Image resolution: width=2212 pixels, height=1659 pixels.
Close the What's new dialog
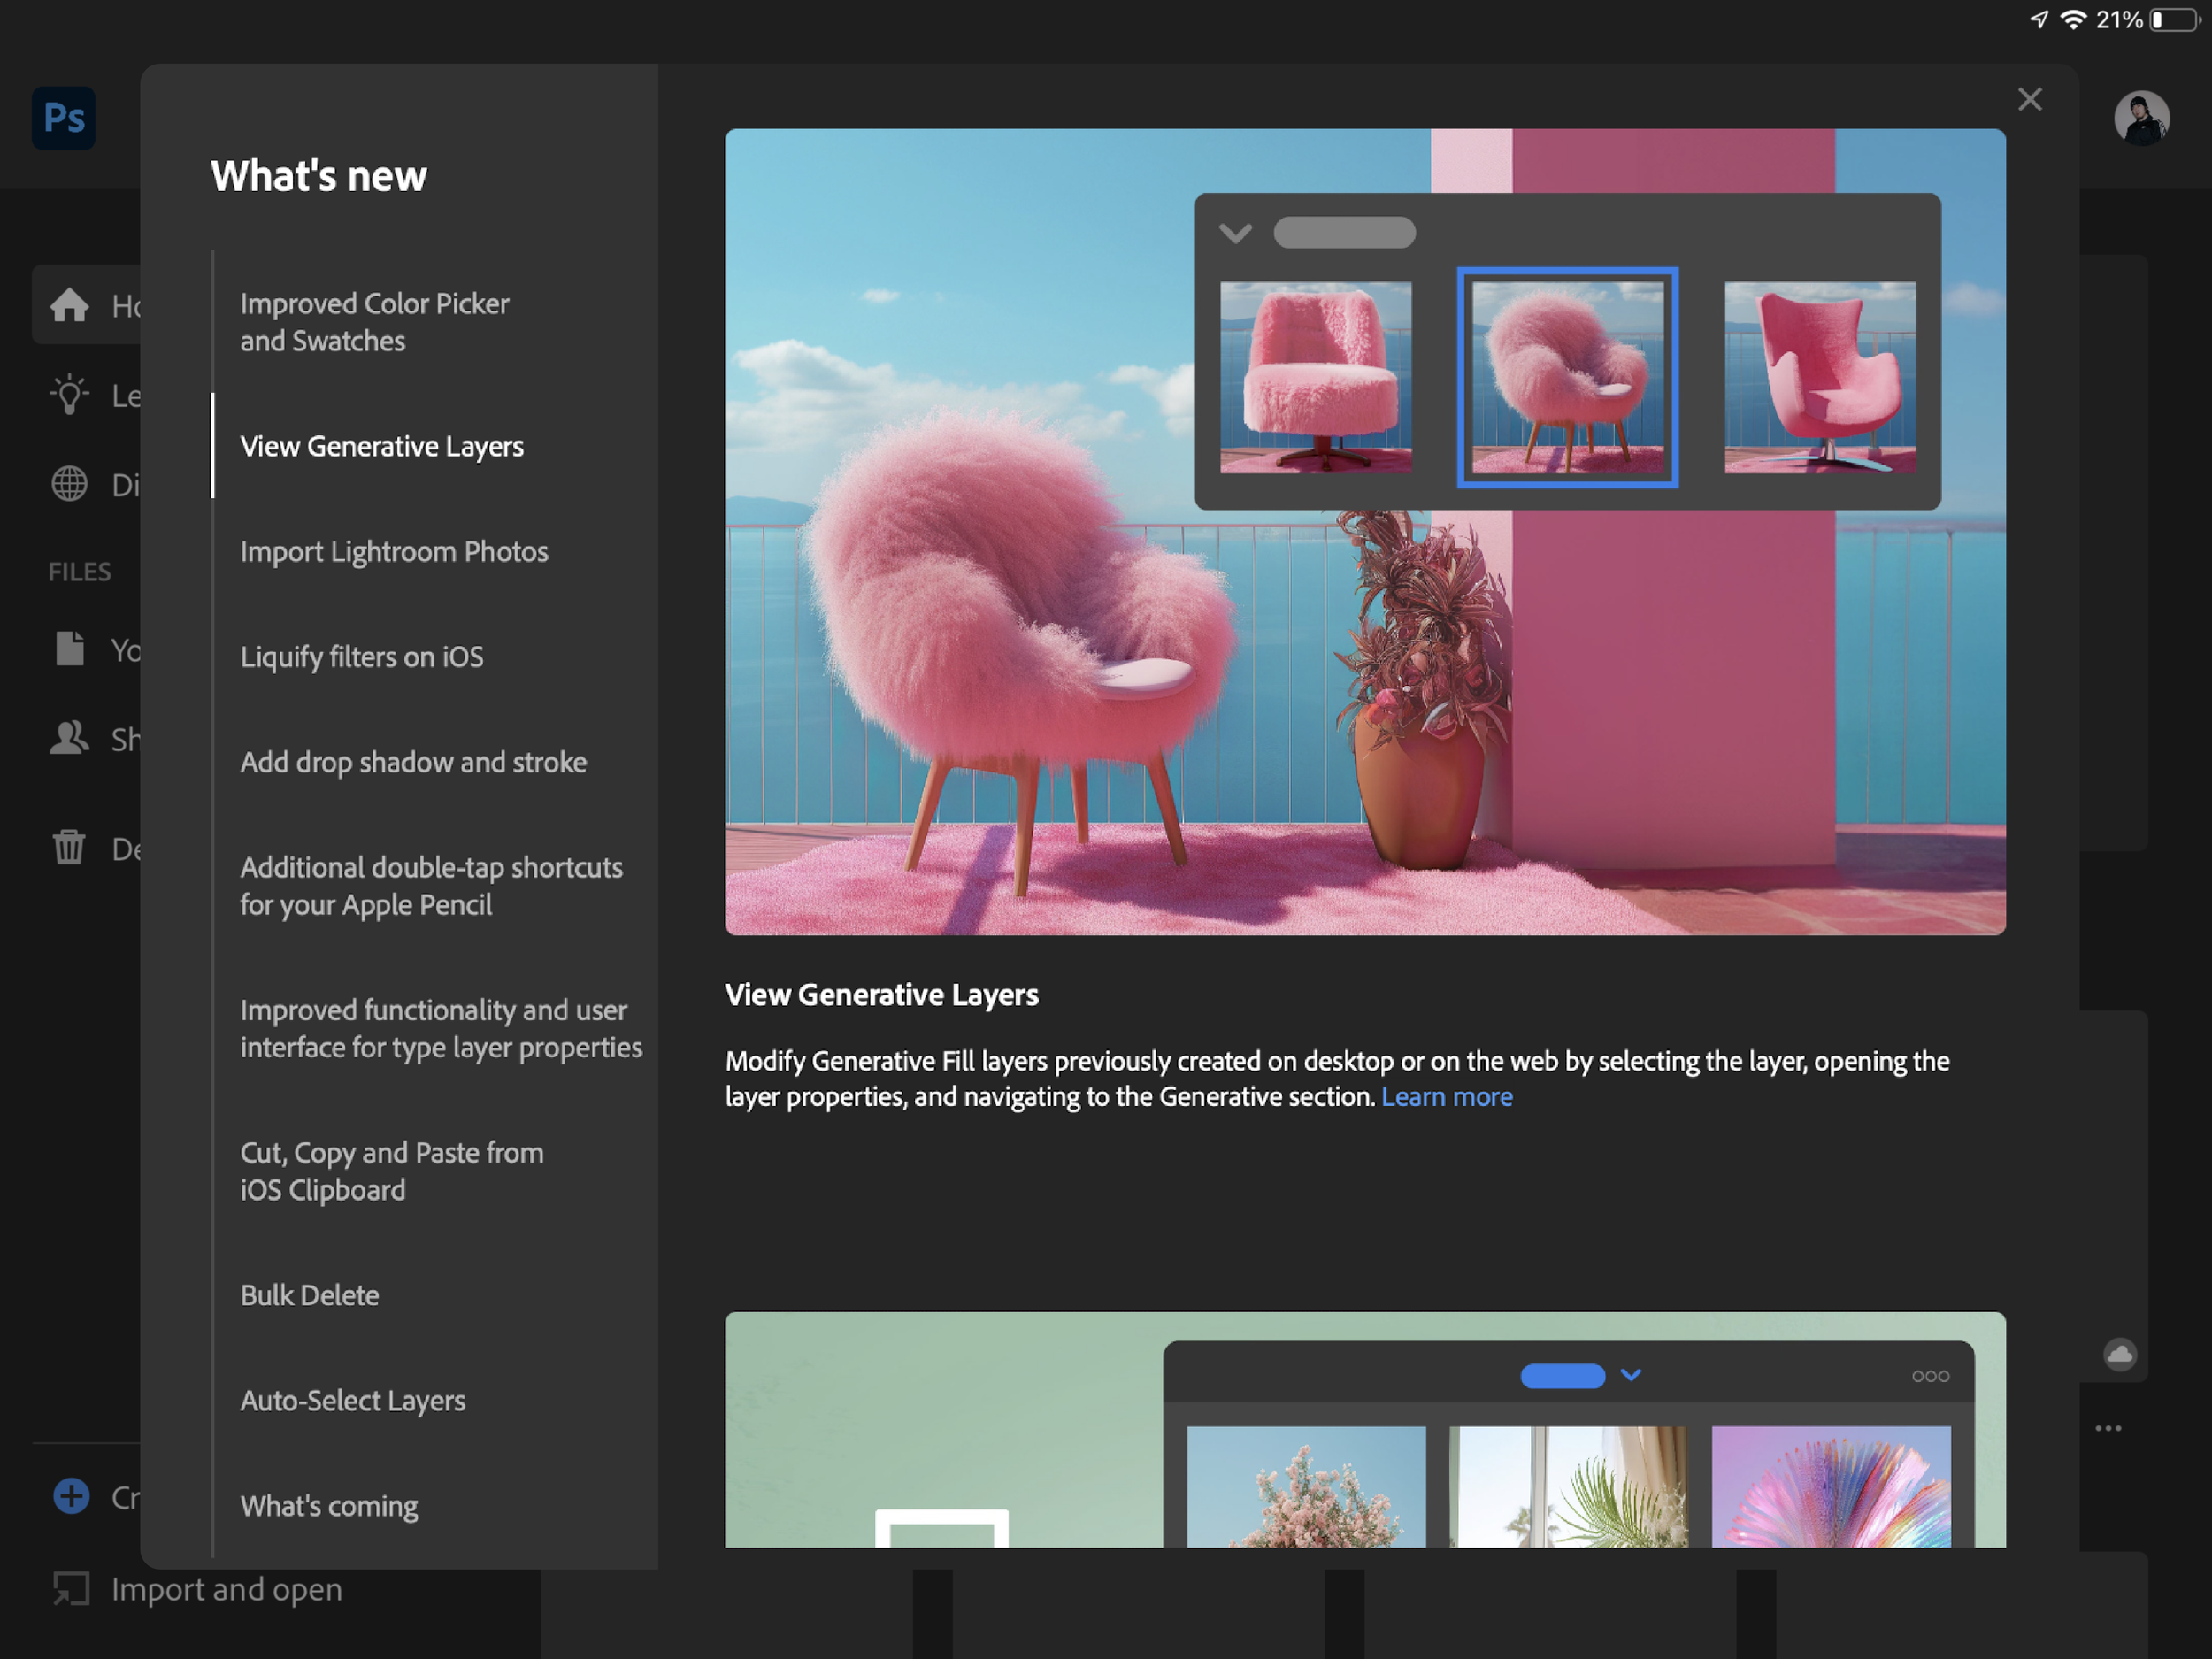click(x=2029, y=99)
